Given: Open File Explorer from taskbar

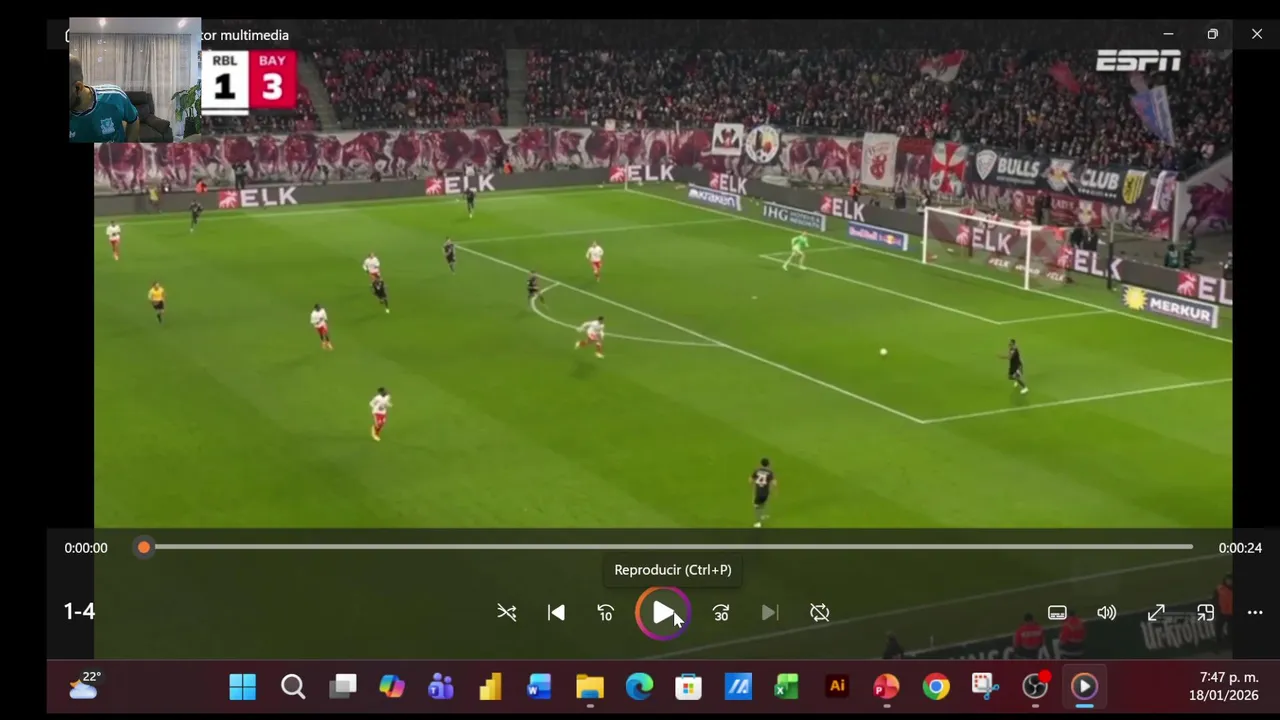Looking at the screenshot, I should point(589,687).
